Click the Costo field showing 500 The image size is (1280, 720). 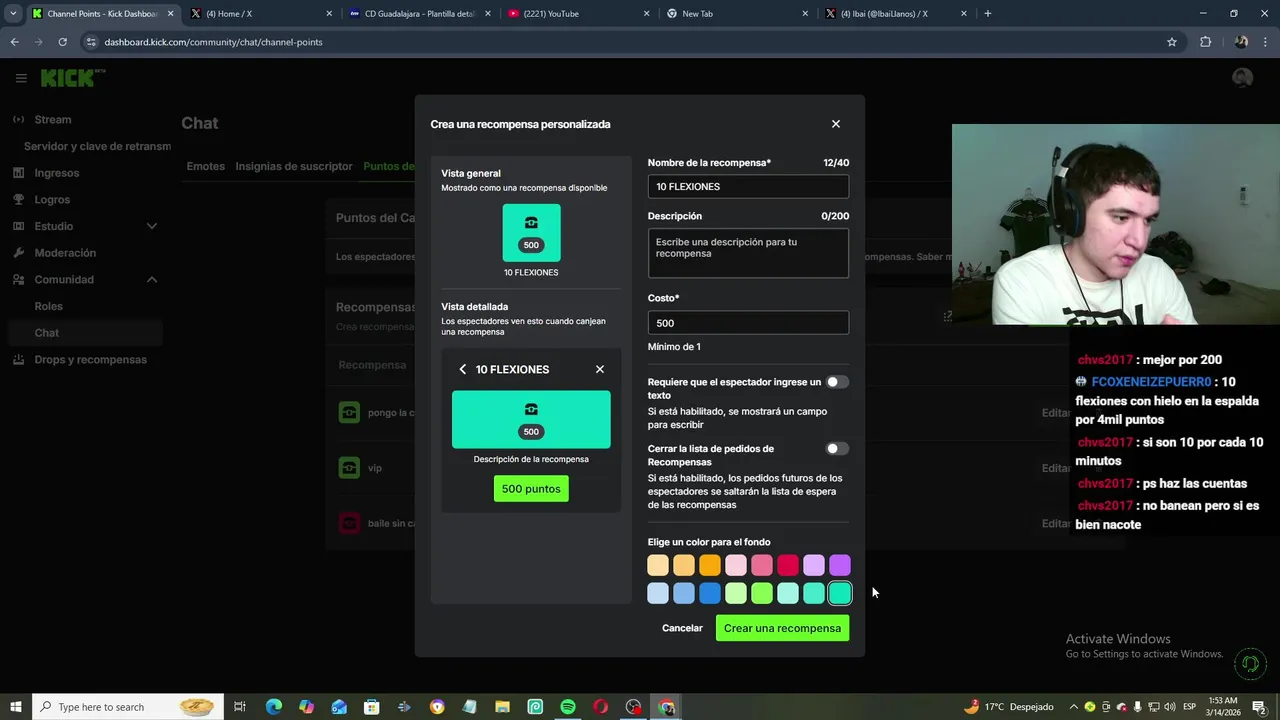[748, 322]
